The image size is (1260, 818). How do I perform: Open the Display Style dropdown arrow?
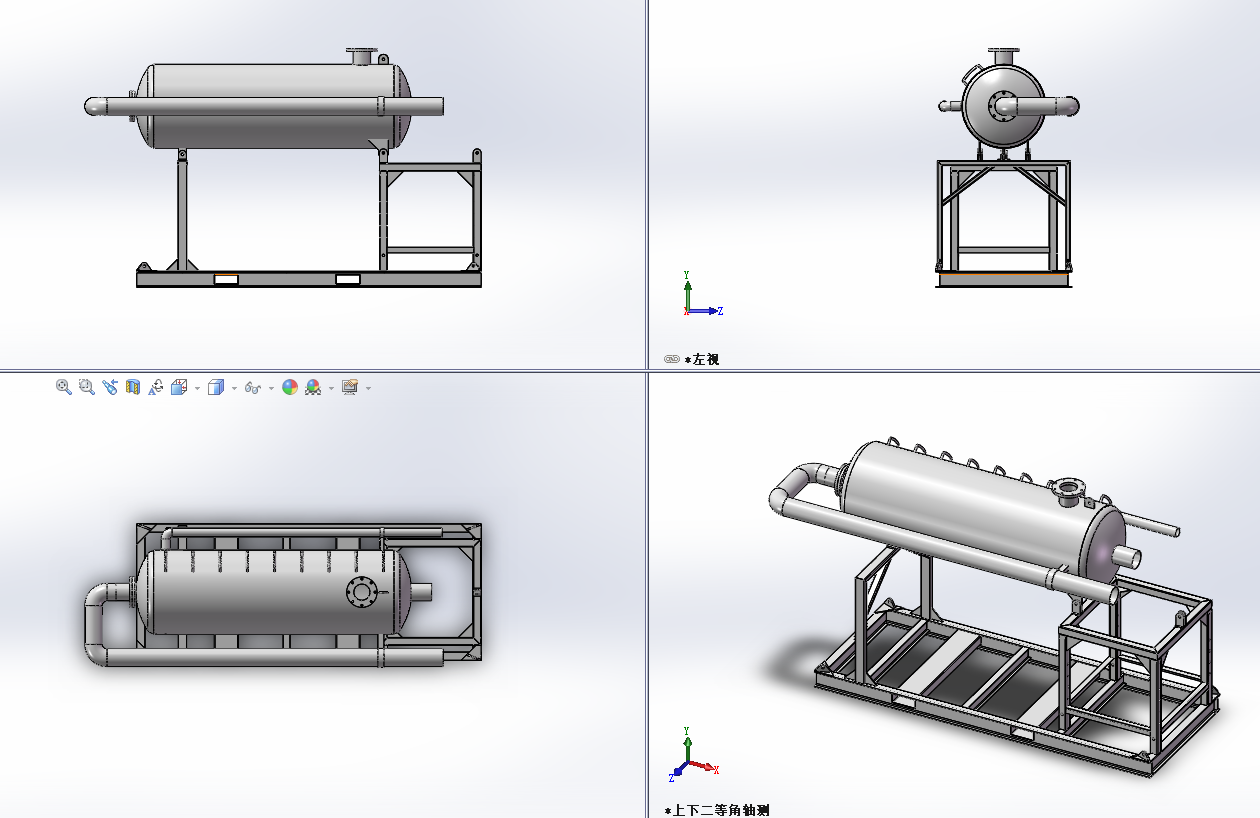tap(234, 388)
